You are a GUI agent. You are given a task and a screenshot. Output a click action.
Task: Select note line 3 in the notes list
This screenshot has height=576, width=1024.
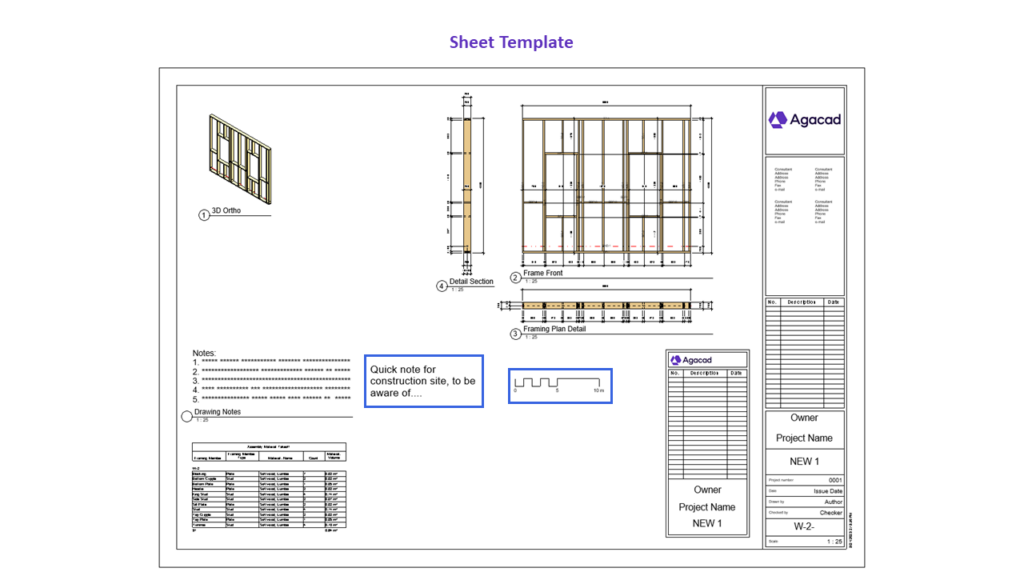[x=272, y=380]
